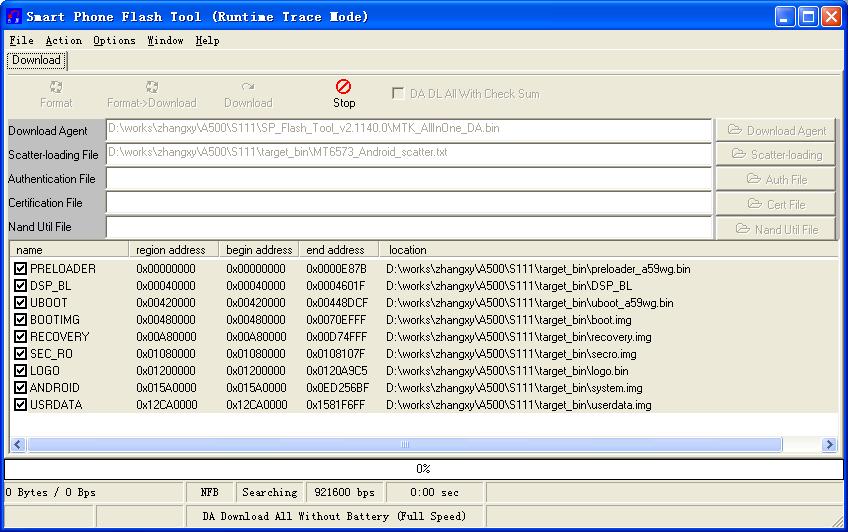The width and height of the screenshot is (848, 532).
Task: Toggle DA DL All With Check Sum
Action: click(x=398, y=94)
